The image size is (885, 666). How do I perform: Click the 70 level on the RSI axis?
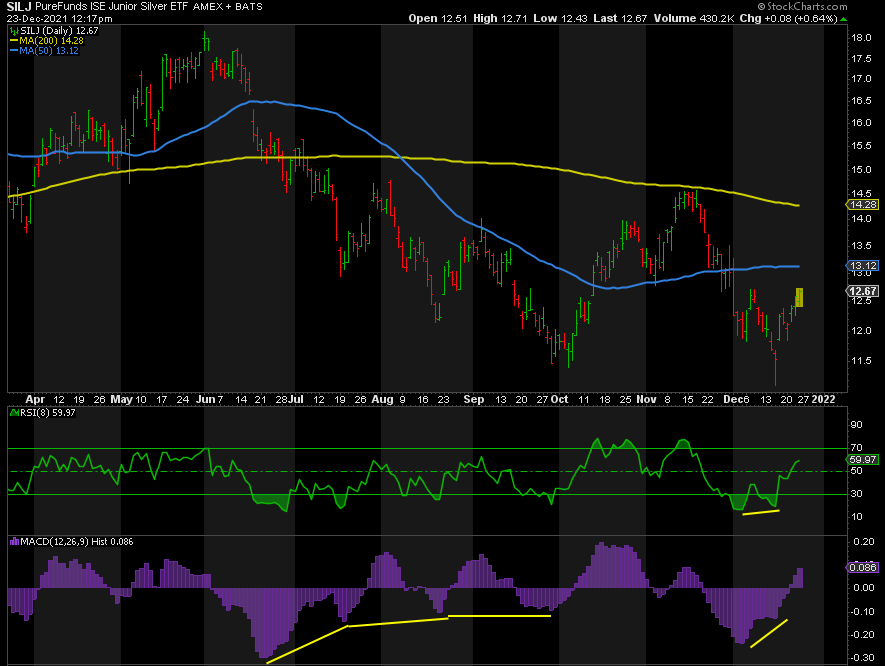coord(857,448)
